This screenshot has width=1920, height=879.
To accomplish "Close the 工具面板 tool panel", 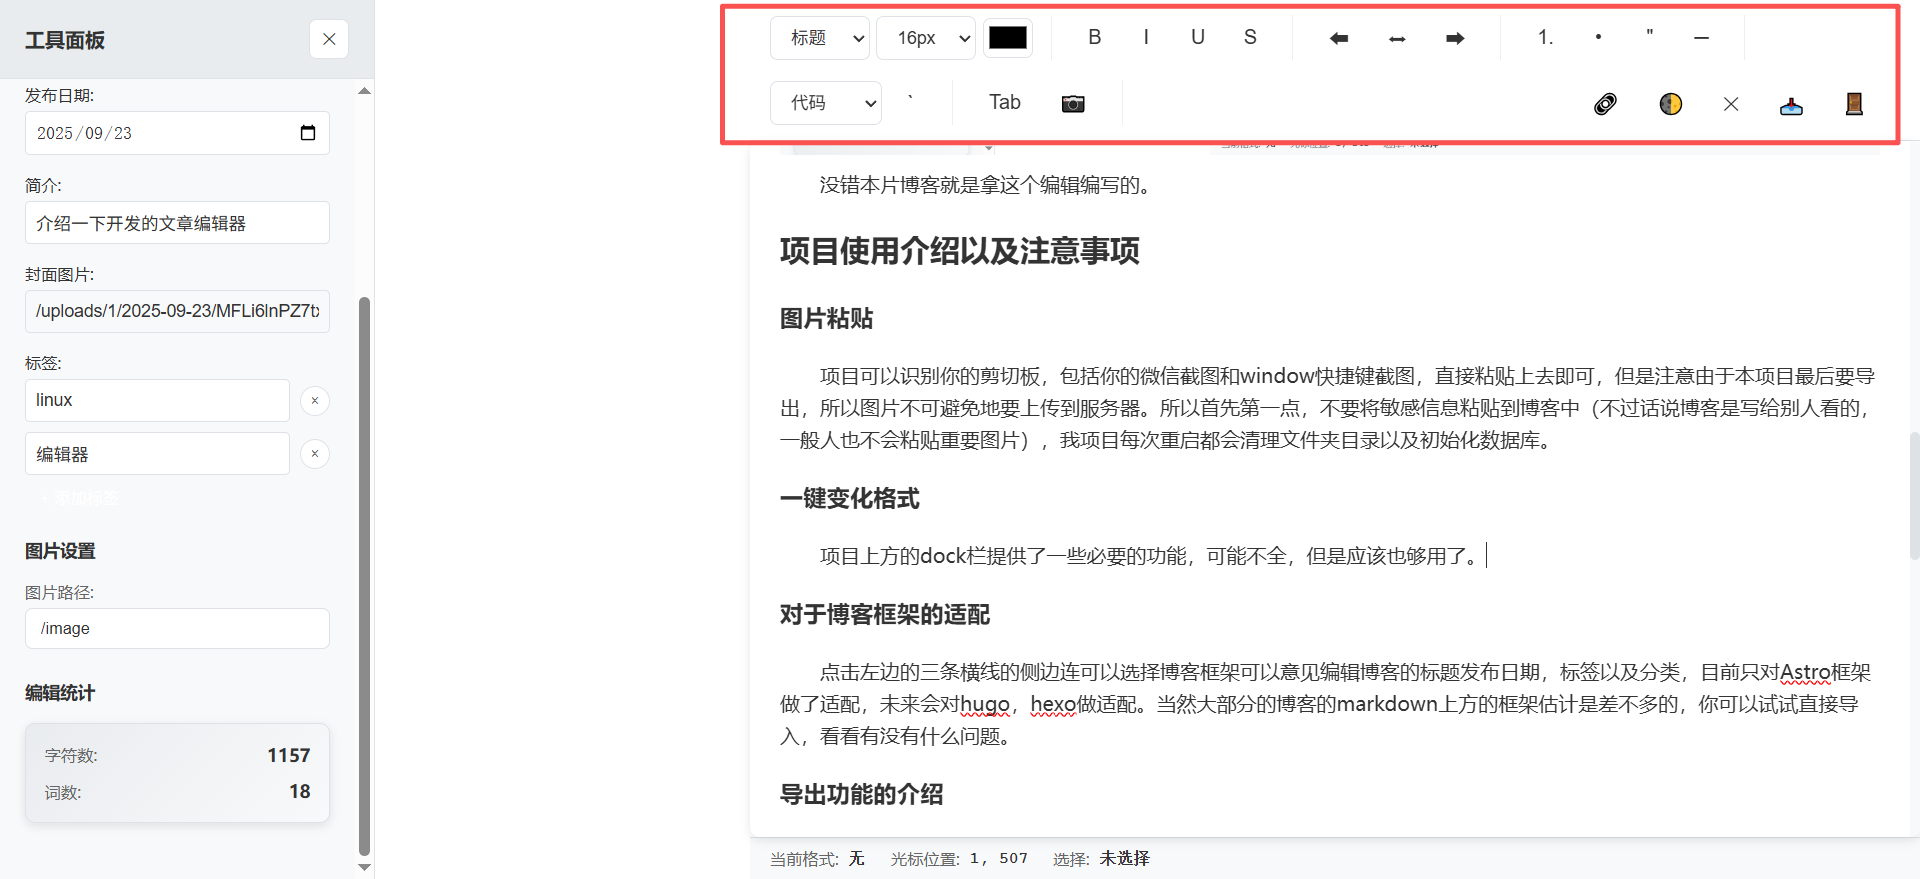I will click(329, 39).
